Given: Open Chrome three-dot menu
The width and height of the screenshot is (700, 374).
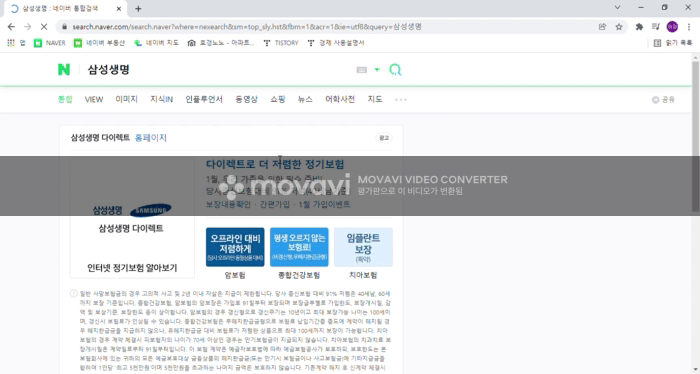Looking at the screenshot, I should pos(688,27).
